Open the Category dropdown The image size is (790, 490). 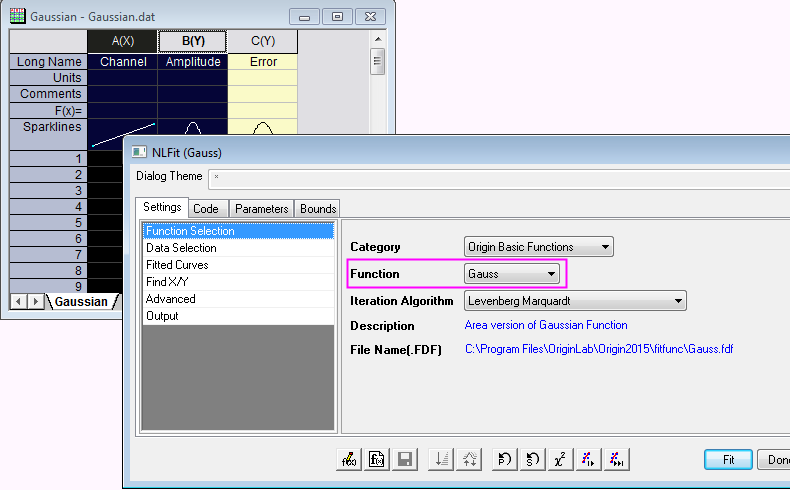point(539,247)
